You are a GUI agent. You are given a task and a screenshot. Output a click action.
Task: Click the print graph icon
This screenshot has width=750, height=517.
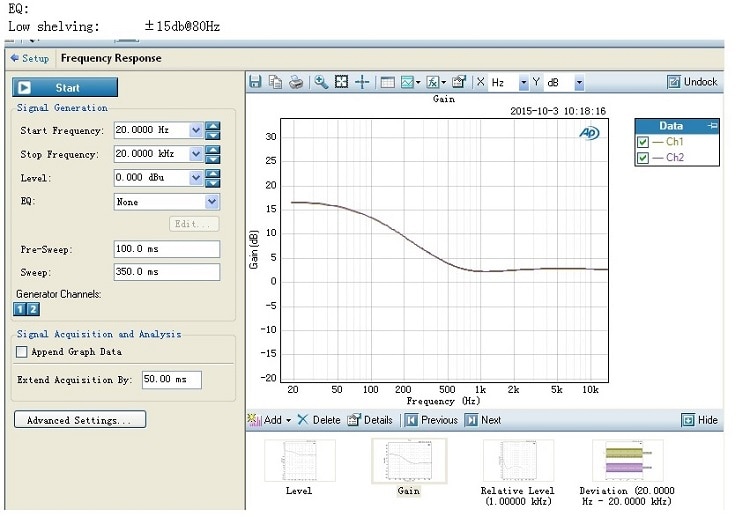(296, 82)
